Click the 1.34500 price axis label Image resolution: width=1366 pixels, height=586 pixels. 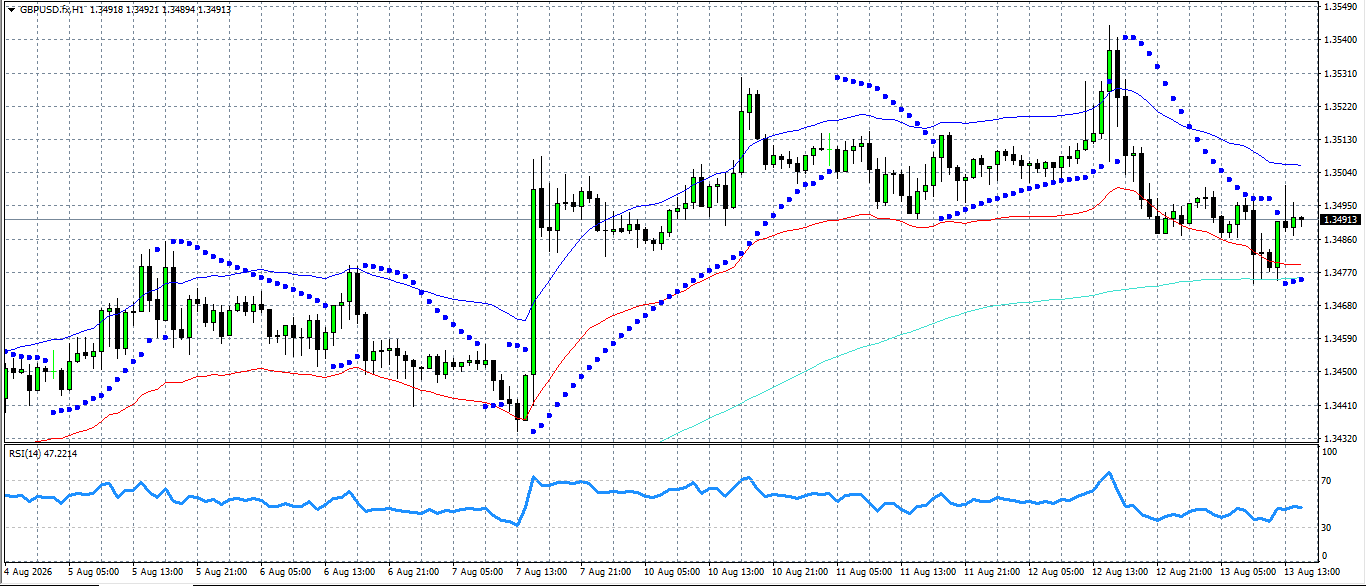click(1340, 372)
